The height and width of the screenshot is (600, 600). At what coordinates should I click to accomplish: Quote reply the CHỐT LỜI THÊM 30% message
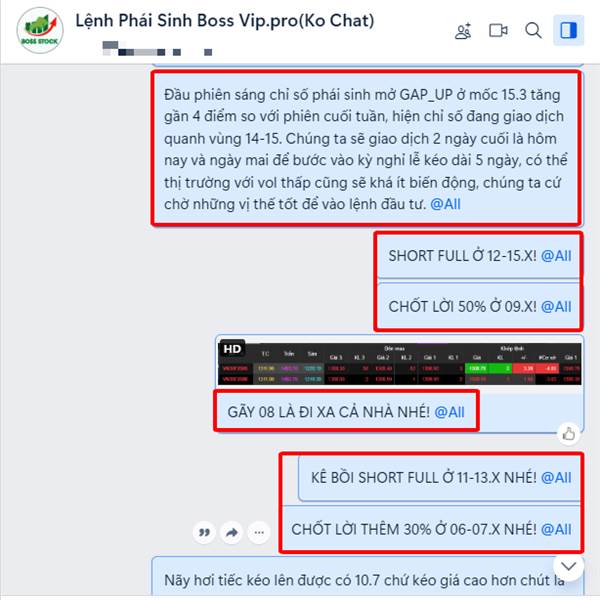205,532
